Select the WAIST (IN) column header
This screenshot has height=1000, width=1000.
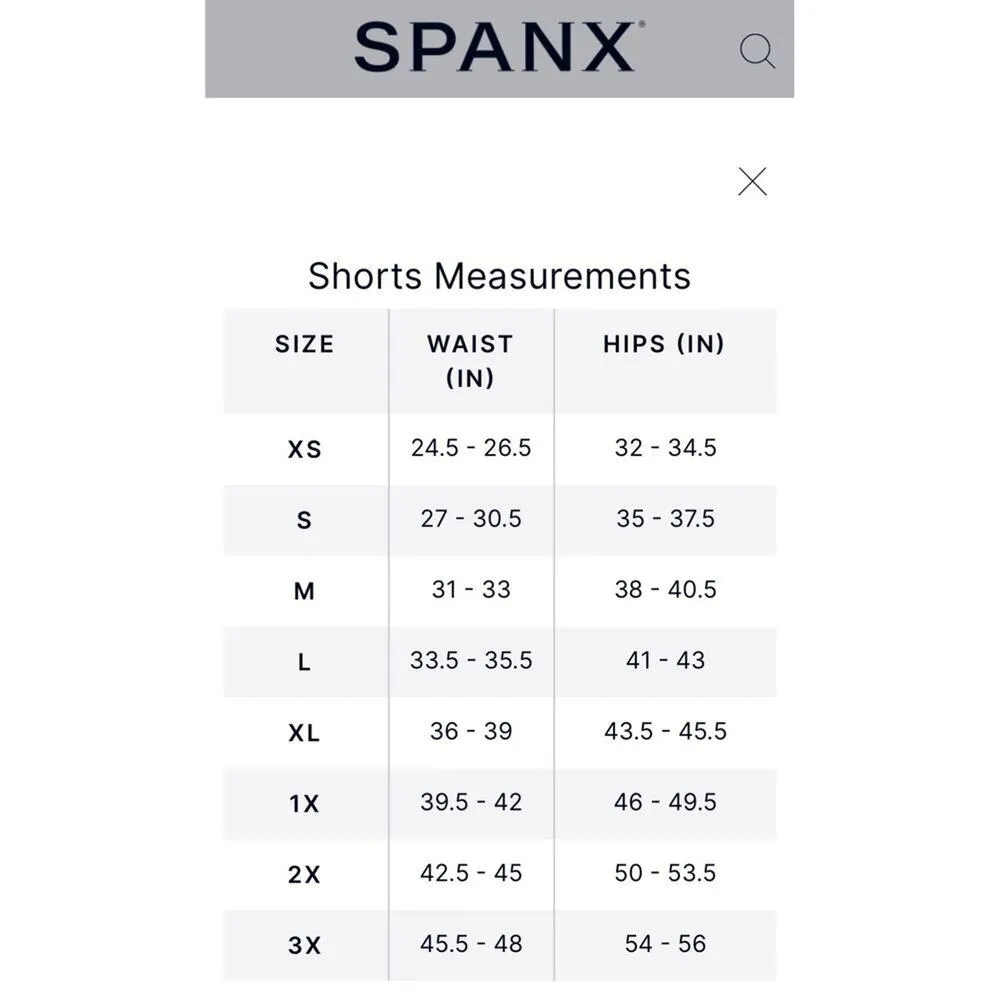470,360
